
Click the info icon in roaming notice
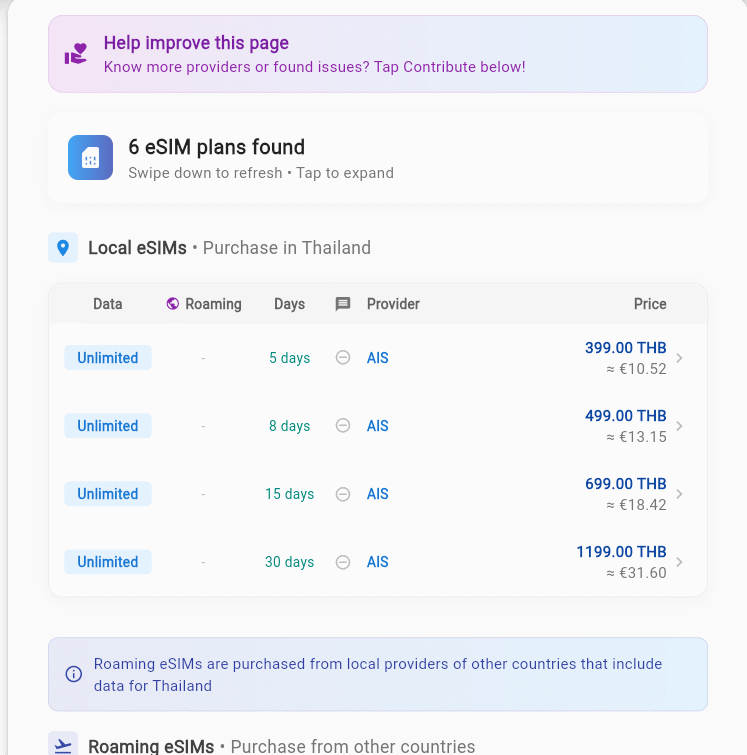point(74,674)
